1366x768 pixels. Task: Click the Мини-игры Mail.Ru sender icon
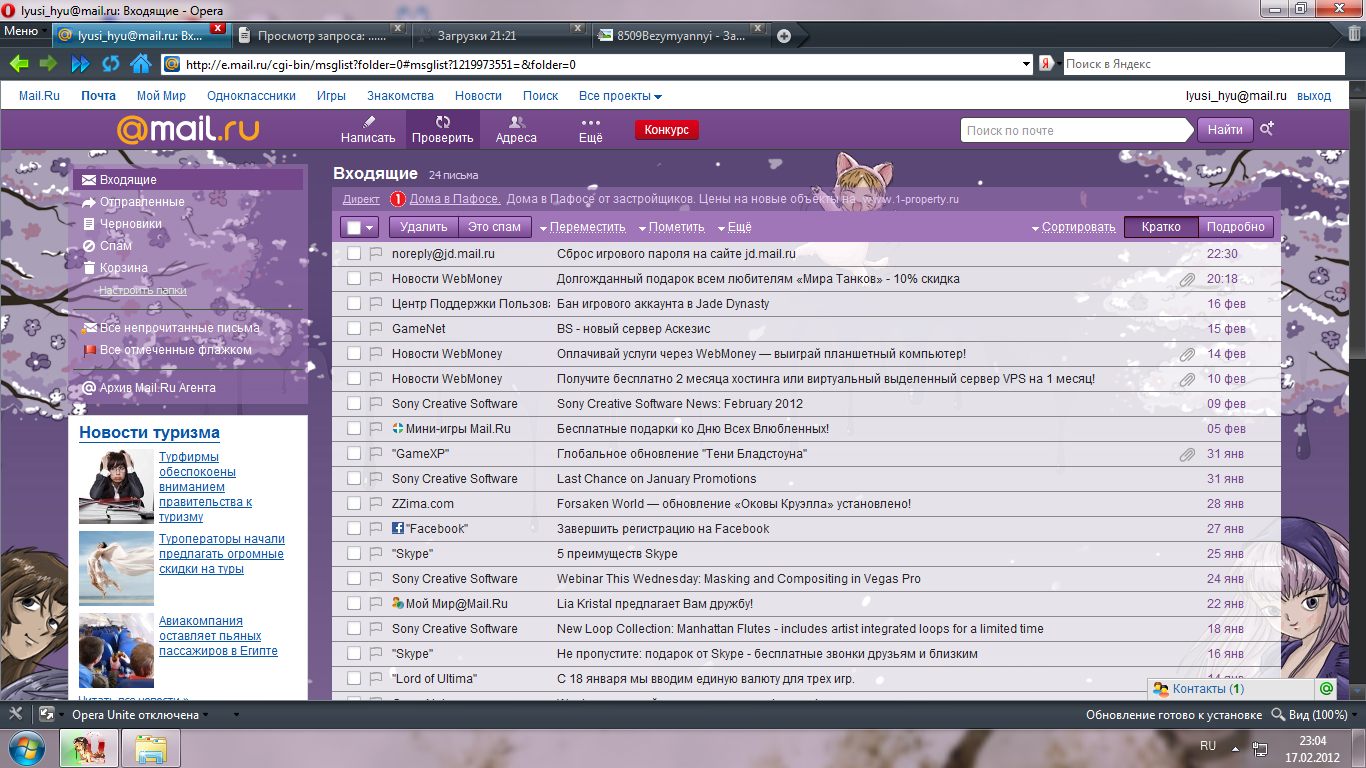pyautogui.click(x=398, y=428)
